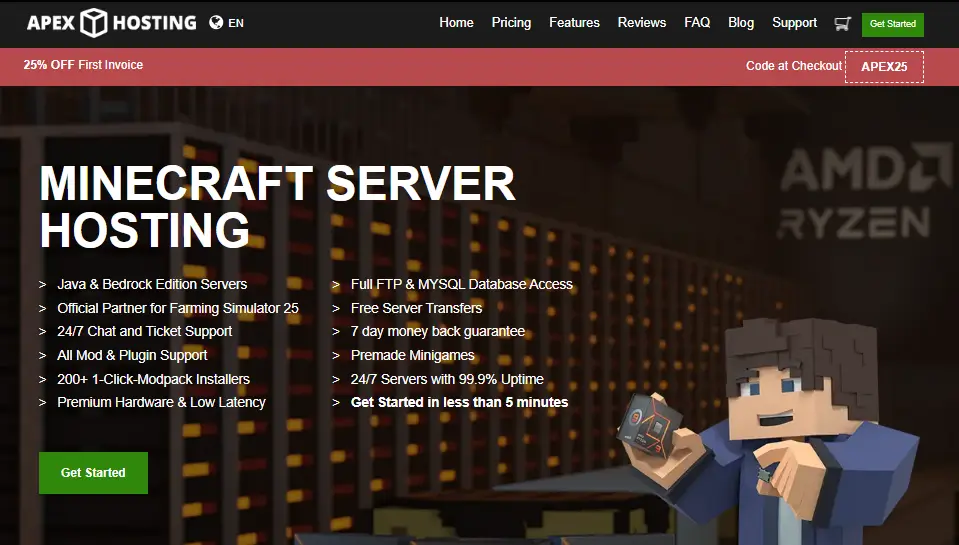Click the Minecraft Server Hosting headline
959x545 pixels.
point(277,206)
